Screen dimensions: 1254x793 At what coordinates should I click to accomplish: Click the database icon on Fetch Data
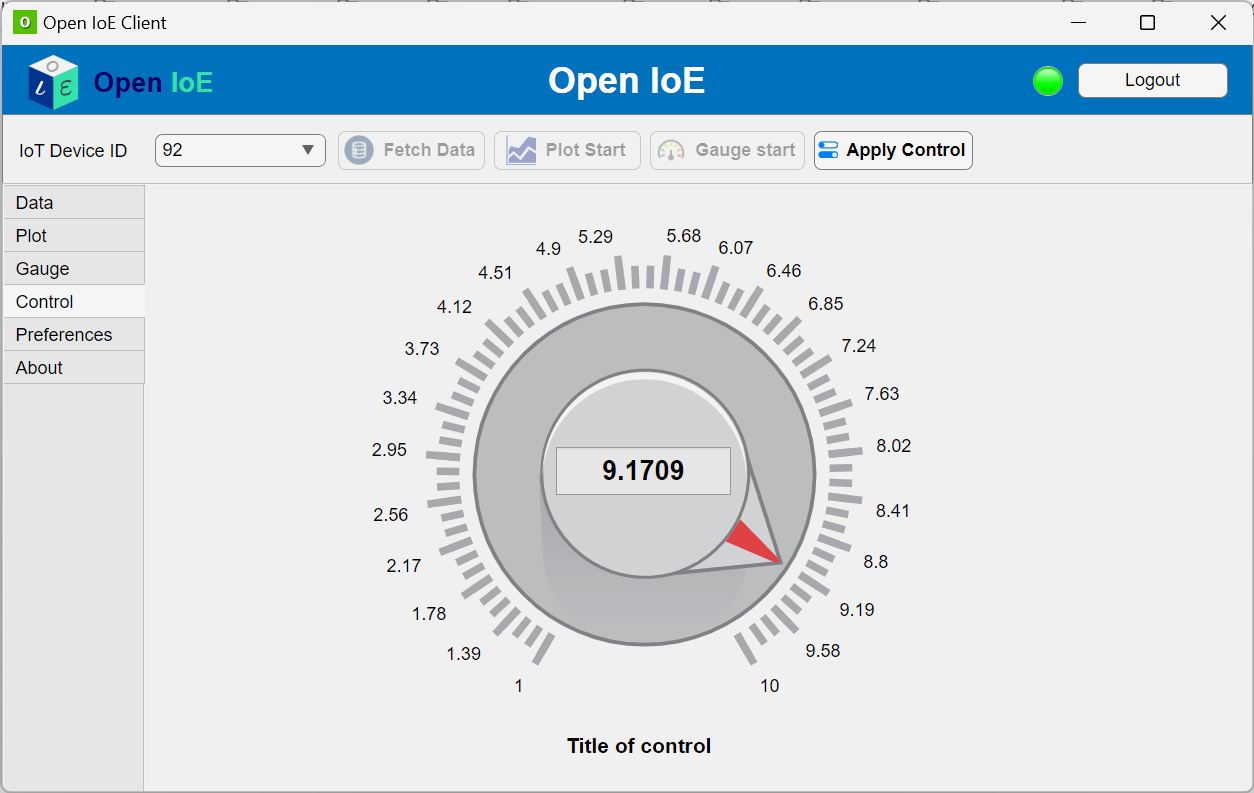pos(359,150)
